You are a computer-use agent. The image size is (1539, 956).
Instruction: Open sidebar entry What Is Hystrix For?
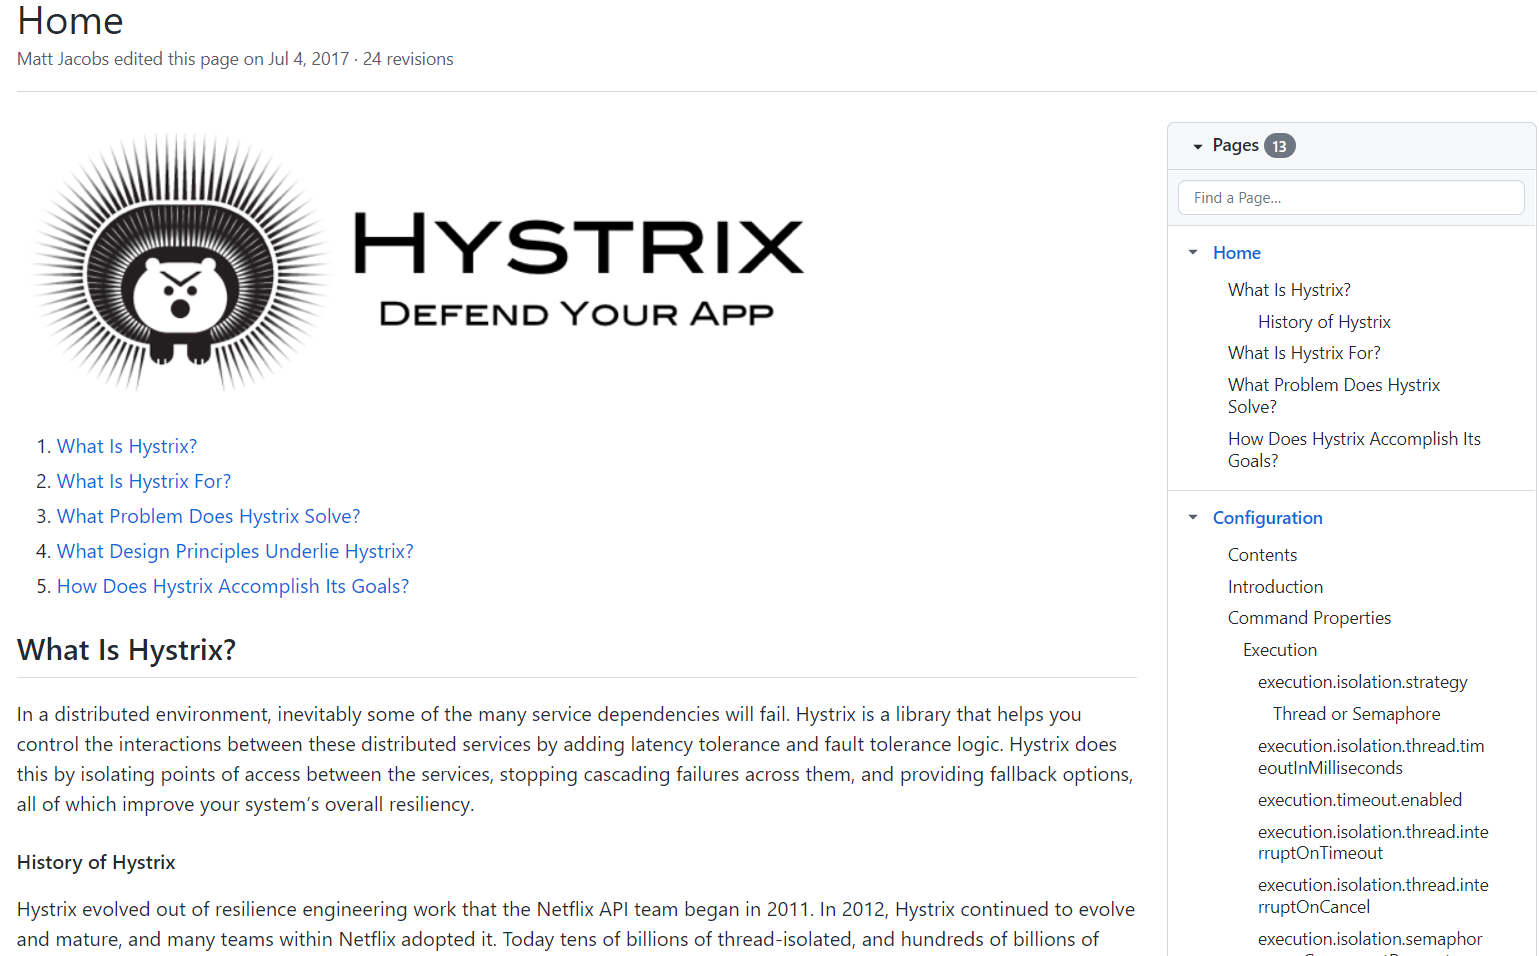point(1304,353)
